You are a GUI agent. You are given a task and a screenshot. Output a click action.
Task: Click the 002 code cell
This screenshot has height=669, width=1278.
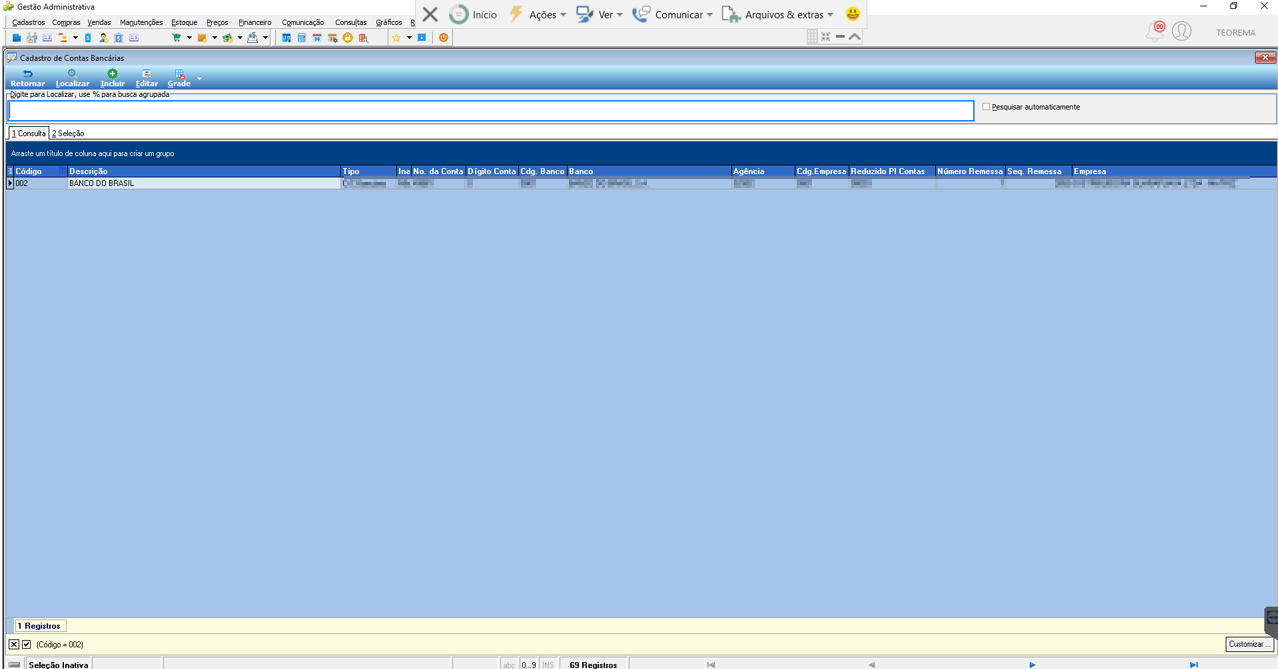tap(40, 183)
